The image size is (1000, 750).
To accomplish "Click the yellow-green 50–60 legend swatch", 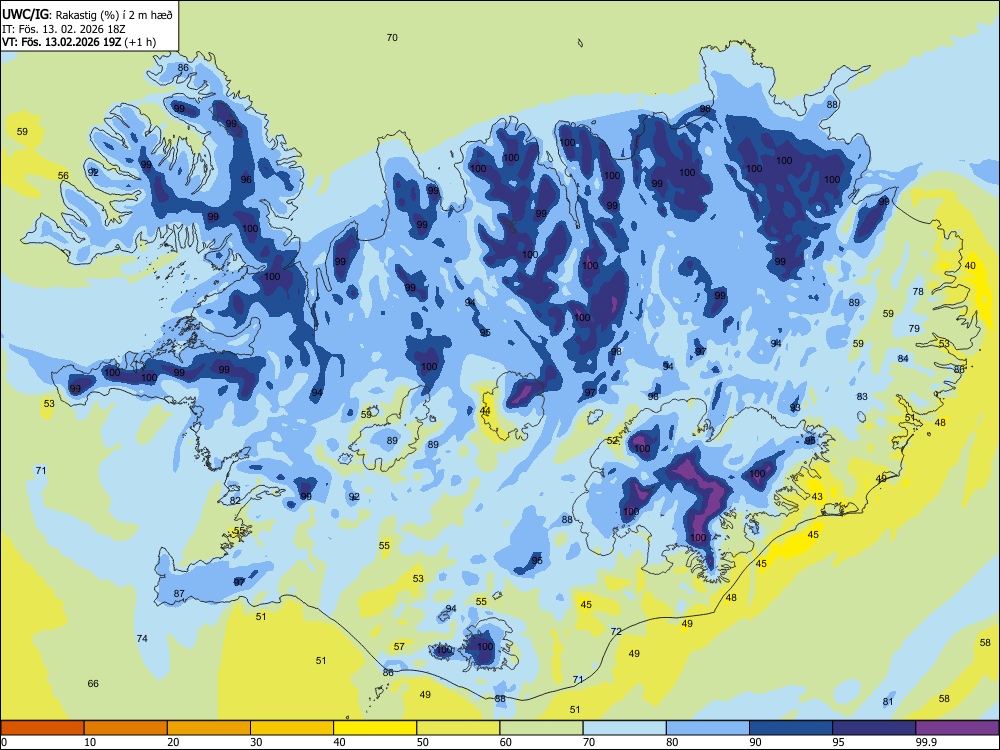I will tap(458, 728).
